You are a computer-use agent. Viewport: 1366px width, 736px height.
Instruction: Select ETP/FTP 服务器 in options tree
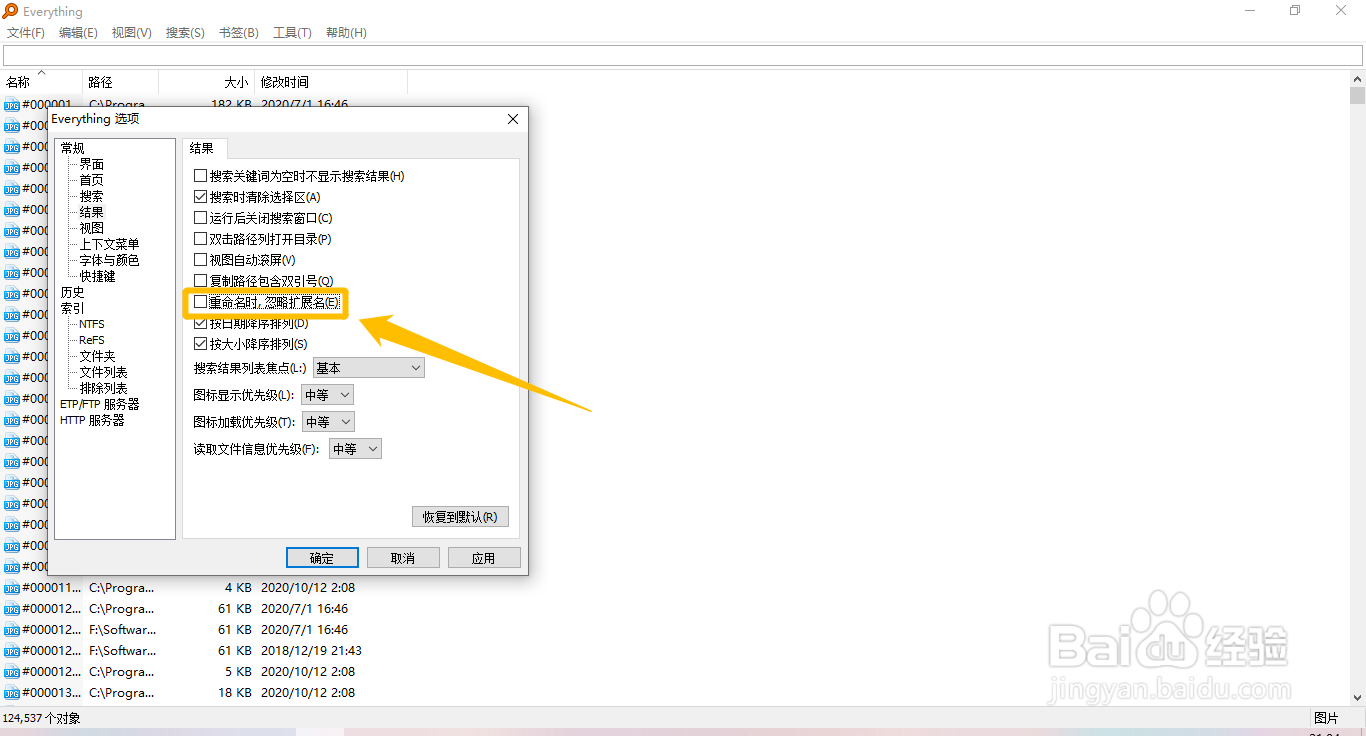(100, 404)
